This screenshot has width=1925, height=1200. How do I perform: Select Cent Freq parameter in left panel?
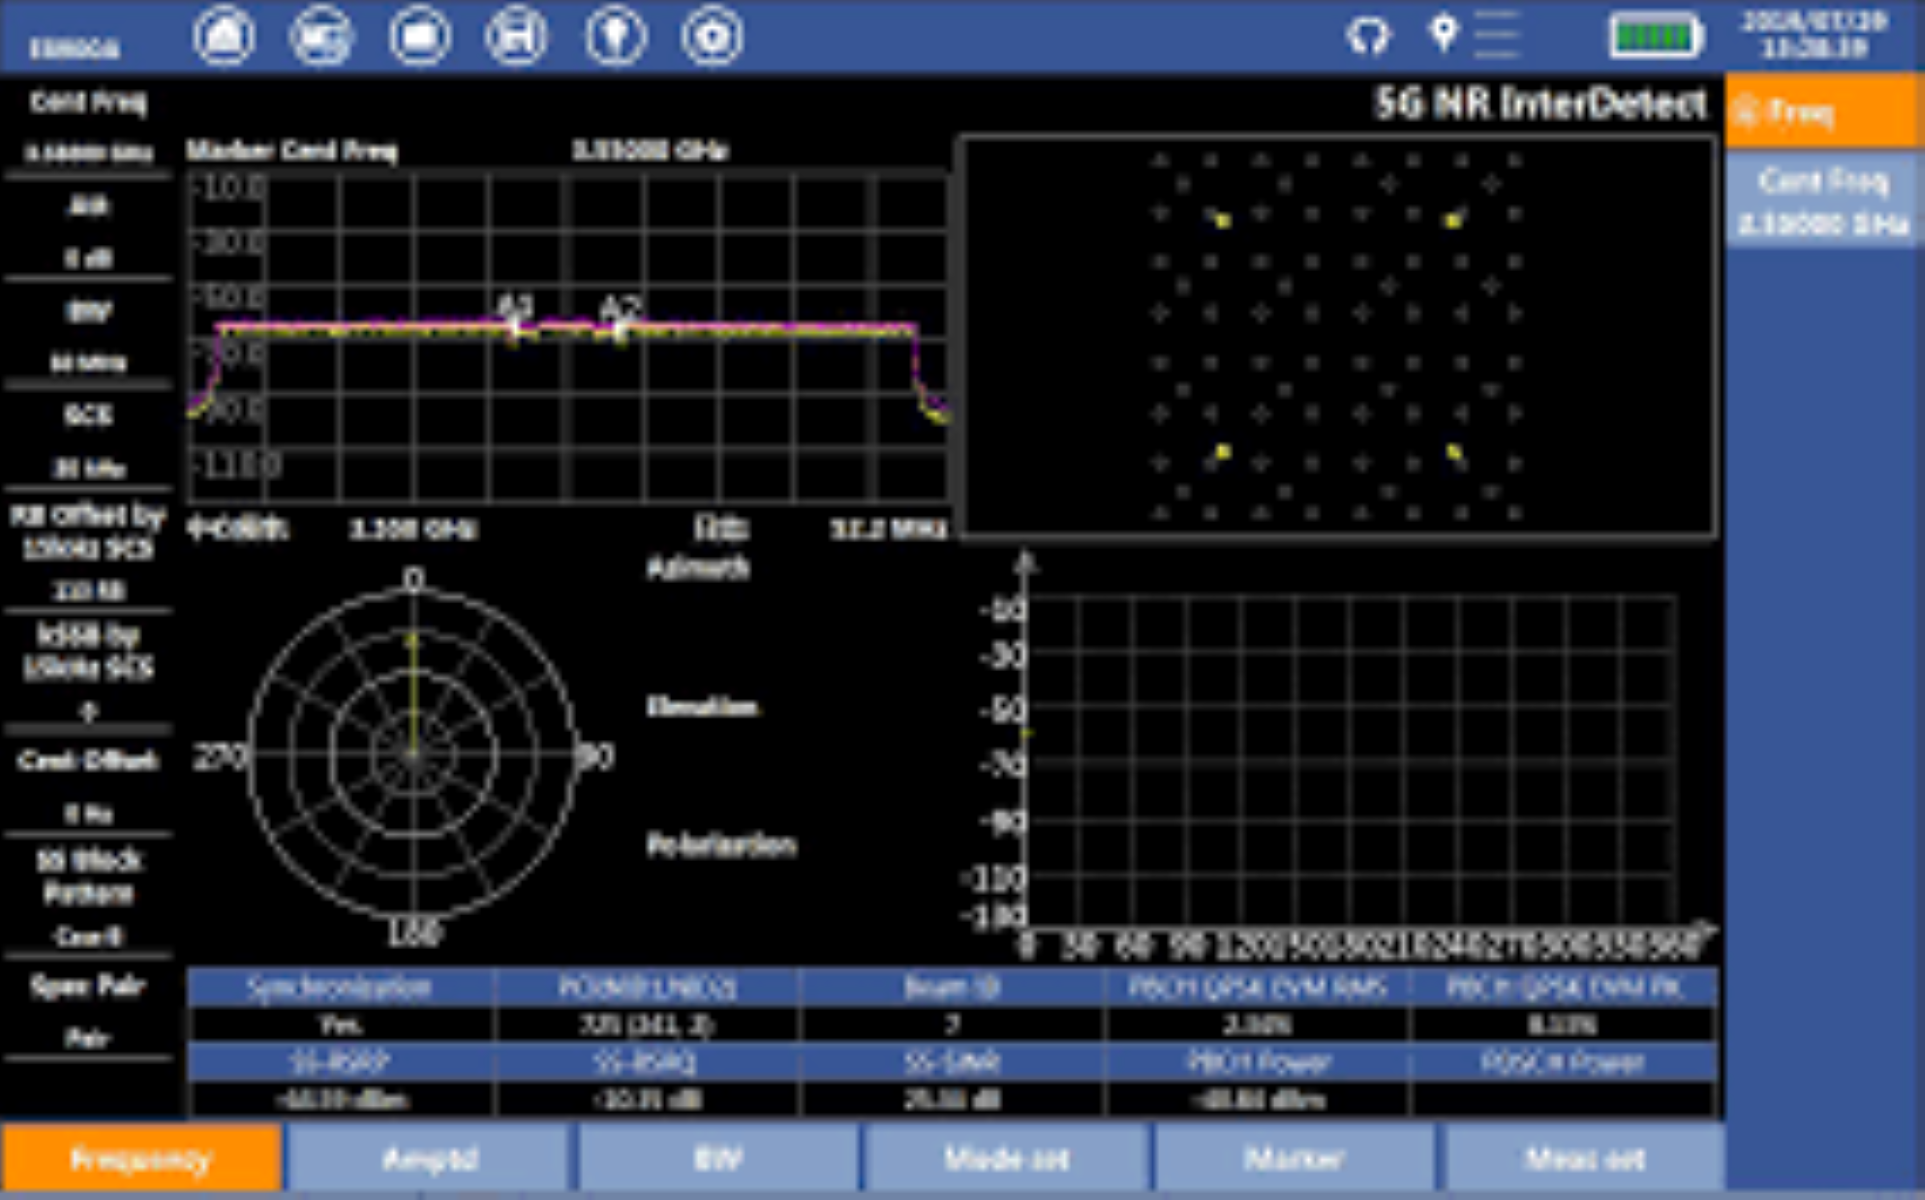pyautogui.click(x=88, y=127)
